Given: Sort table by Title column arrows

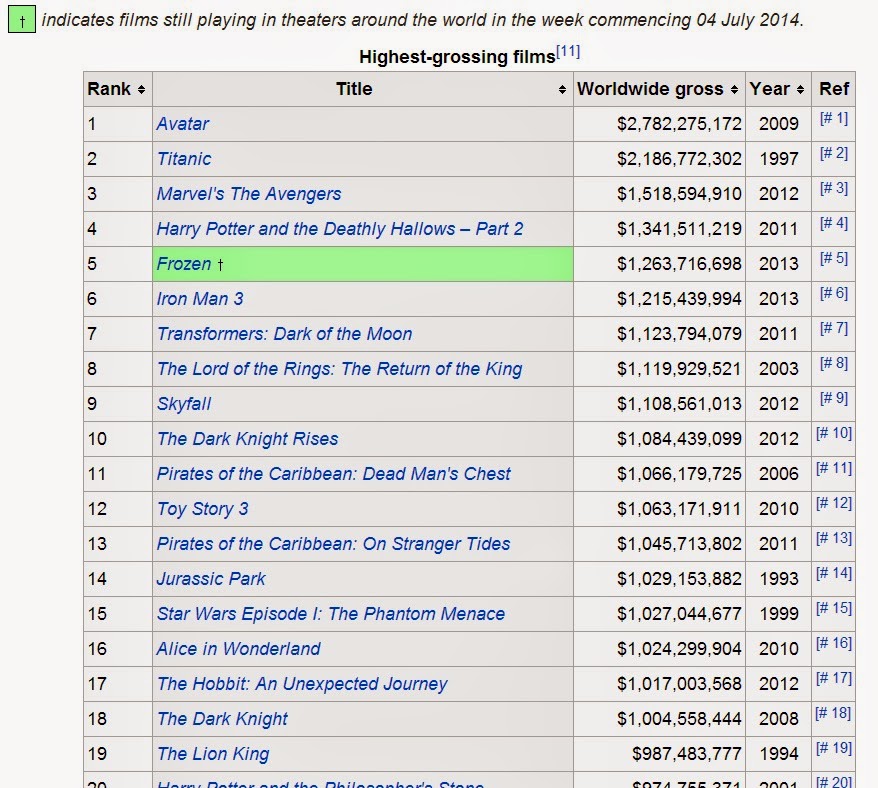Looking at the screenshot, I should coord(562,89).
